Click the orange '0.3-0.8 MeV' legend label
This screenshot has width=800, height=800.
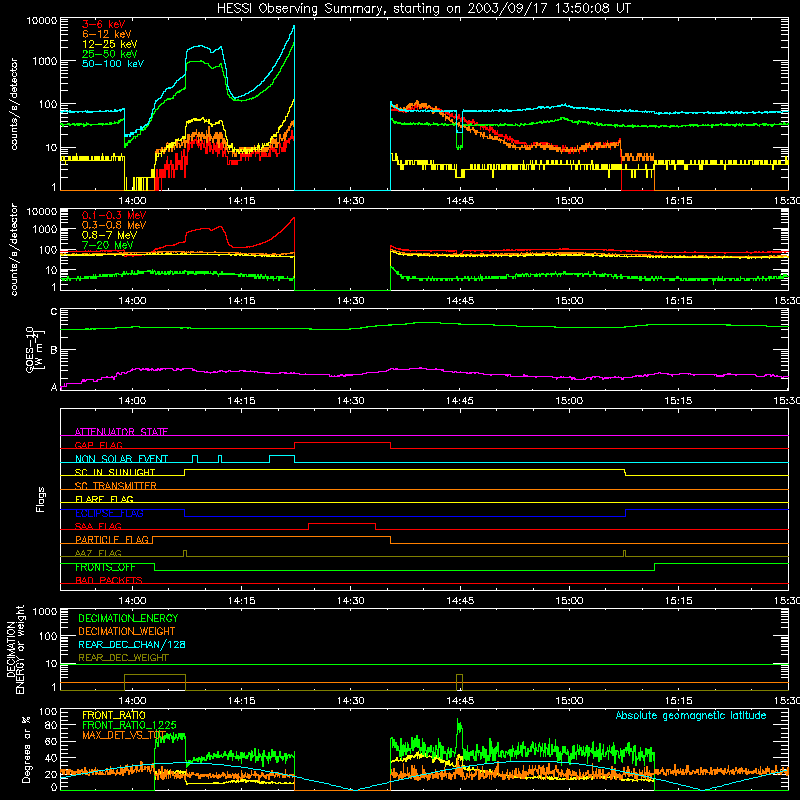[114, 225]
